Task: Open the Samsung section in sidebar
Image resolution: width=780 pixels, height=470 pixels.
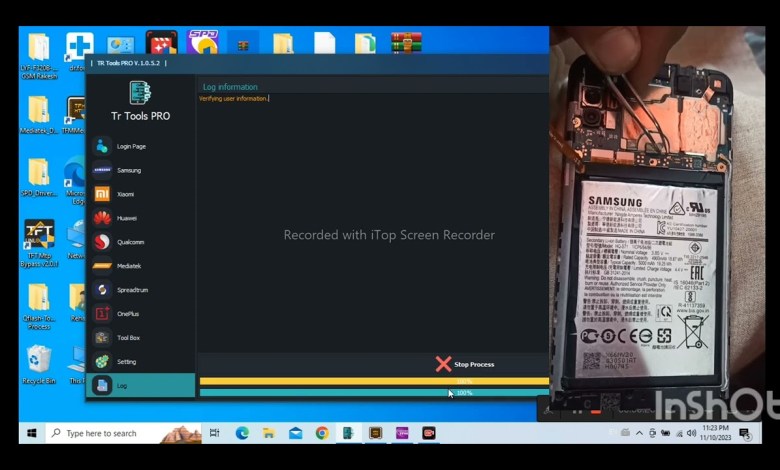Action: point(128,170)
